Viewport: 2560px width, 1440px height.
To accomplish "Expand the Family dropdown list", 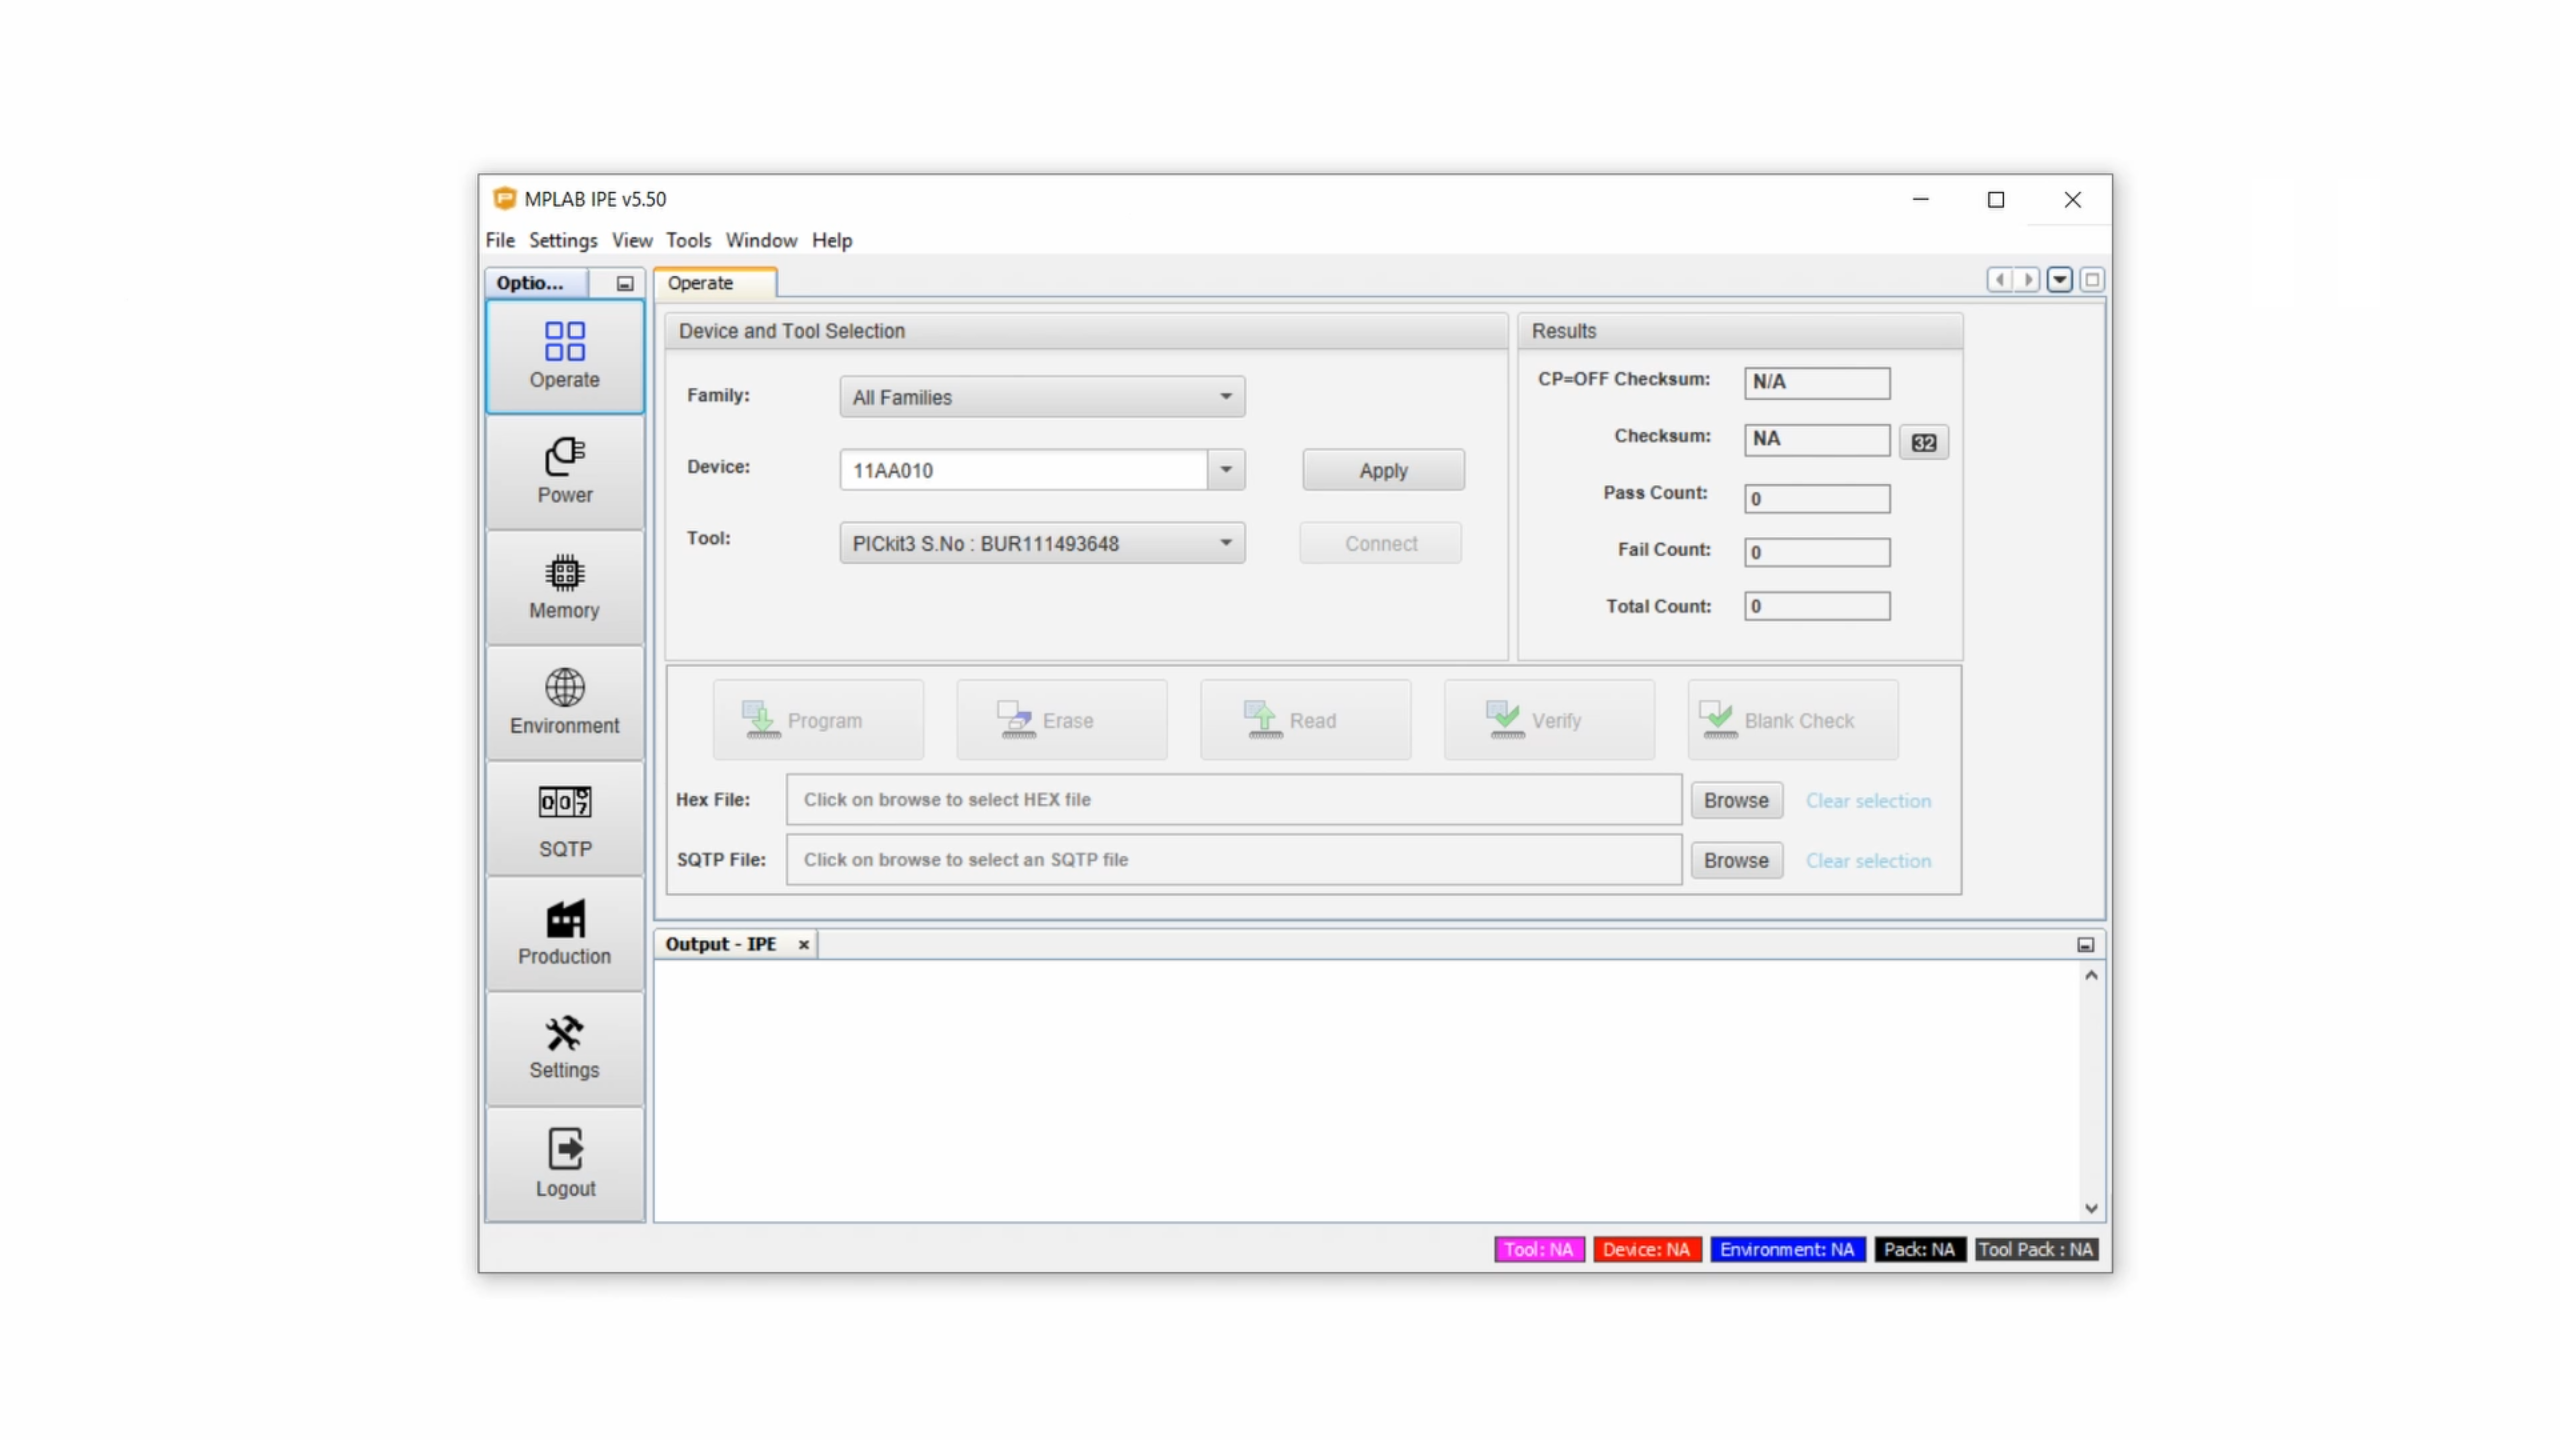I will pyautogui.click(x=1225, y=397).
